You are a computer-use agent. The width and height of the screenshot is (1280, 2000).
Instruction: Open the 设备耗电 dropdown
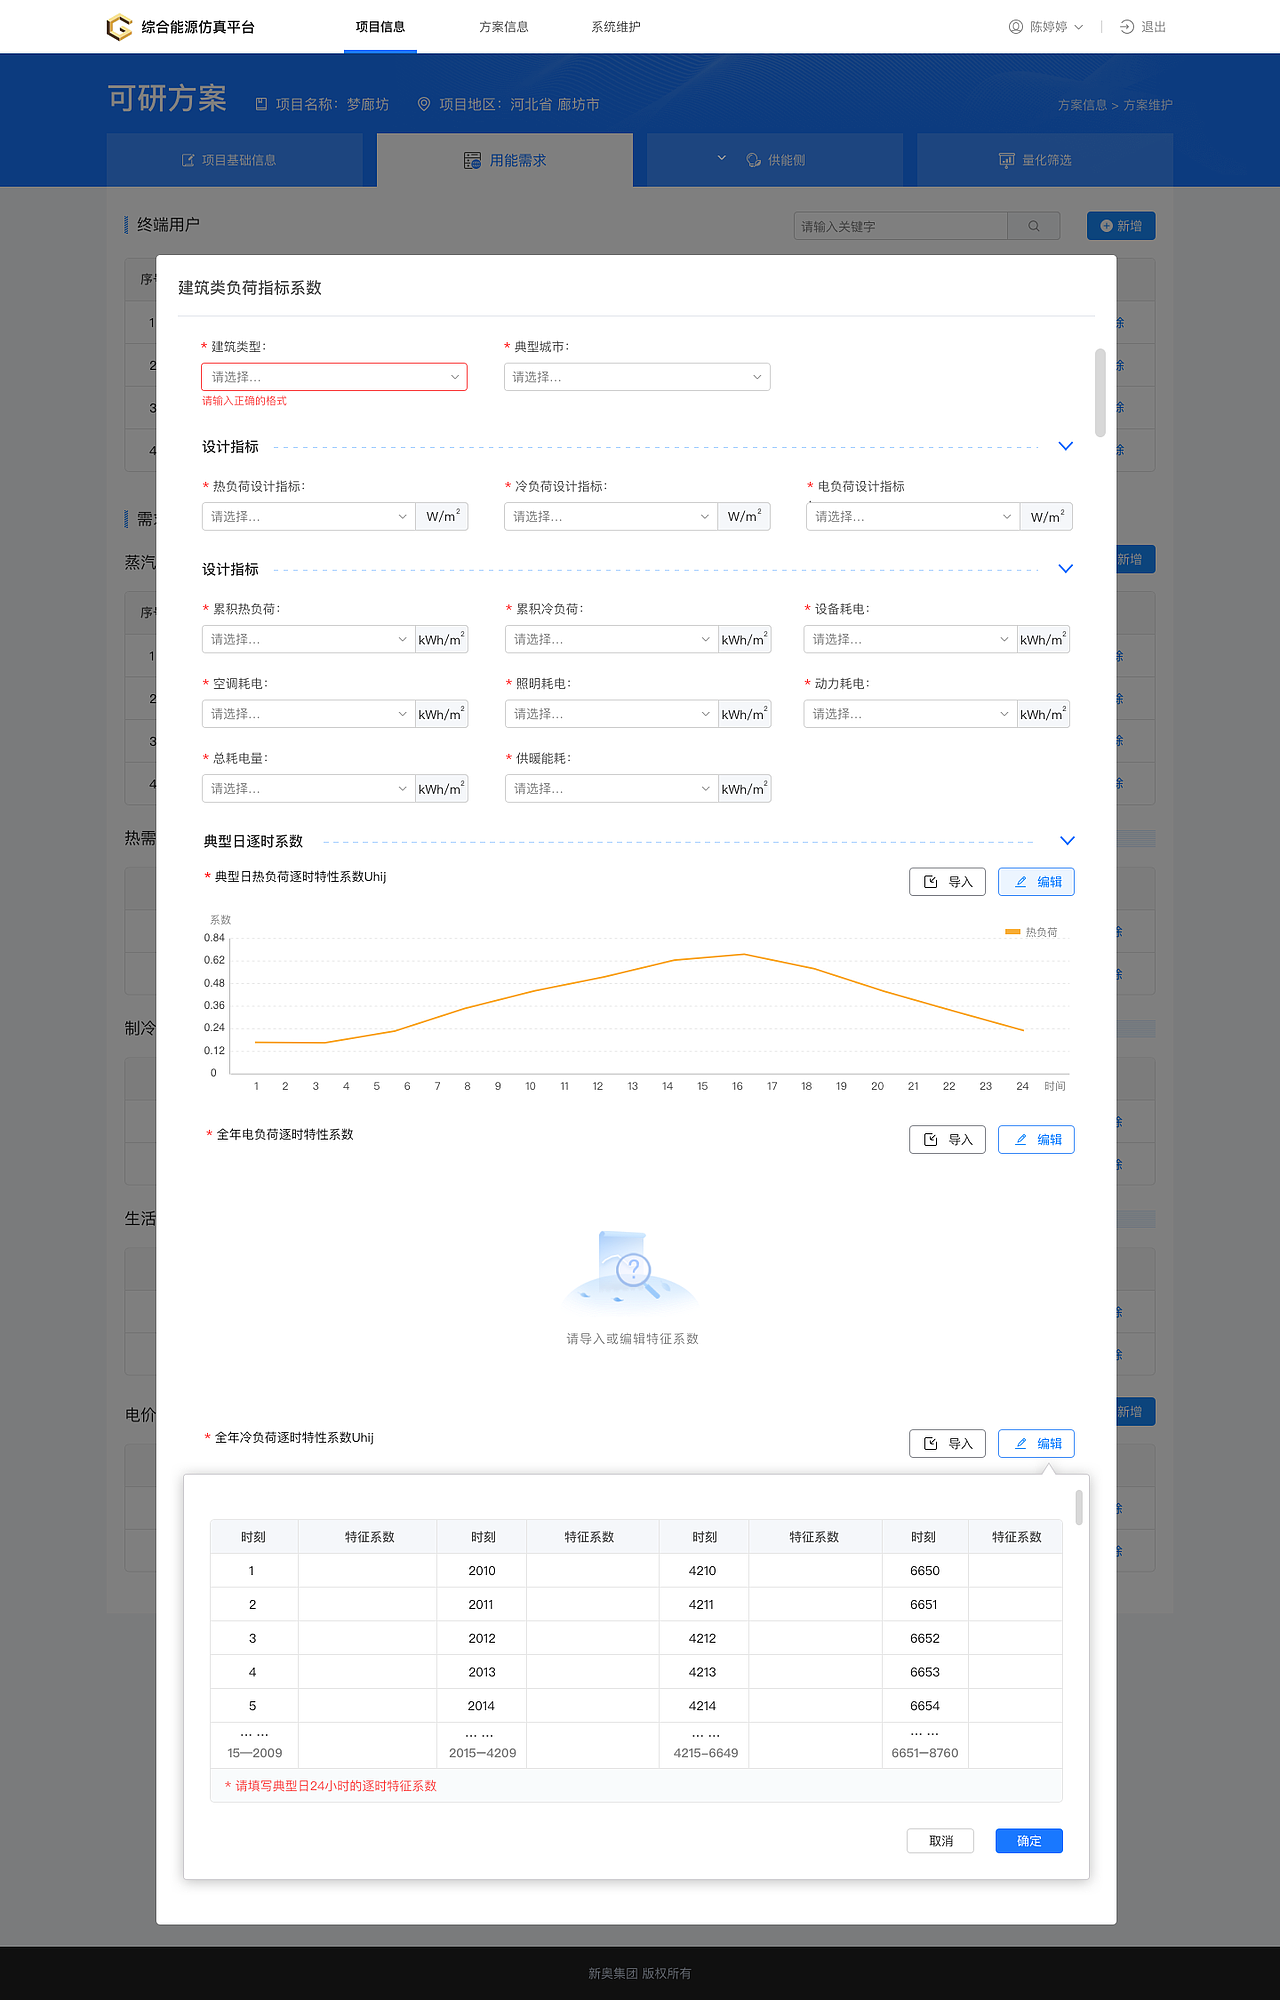click(x=910, y=639)
